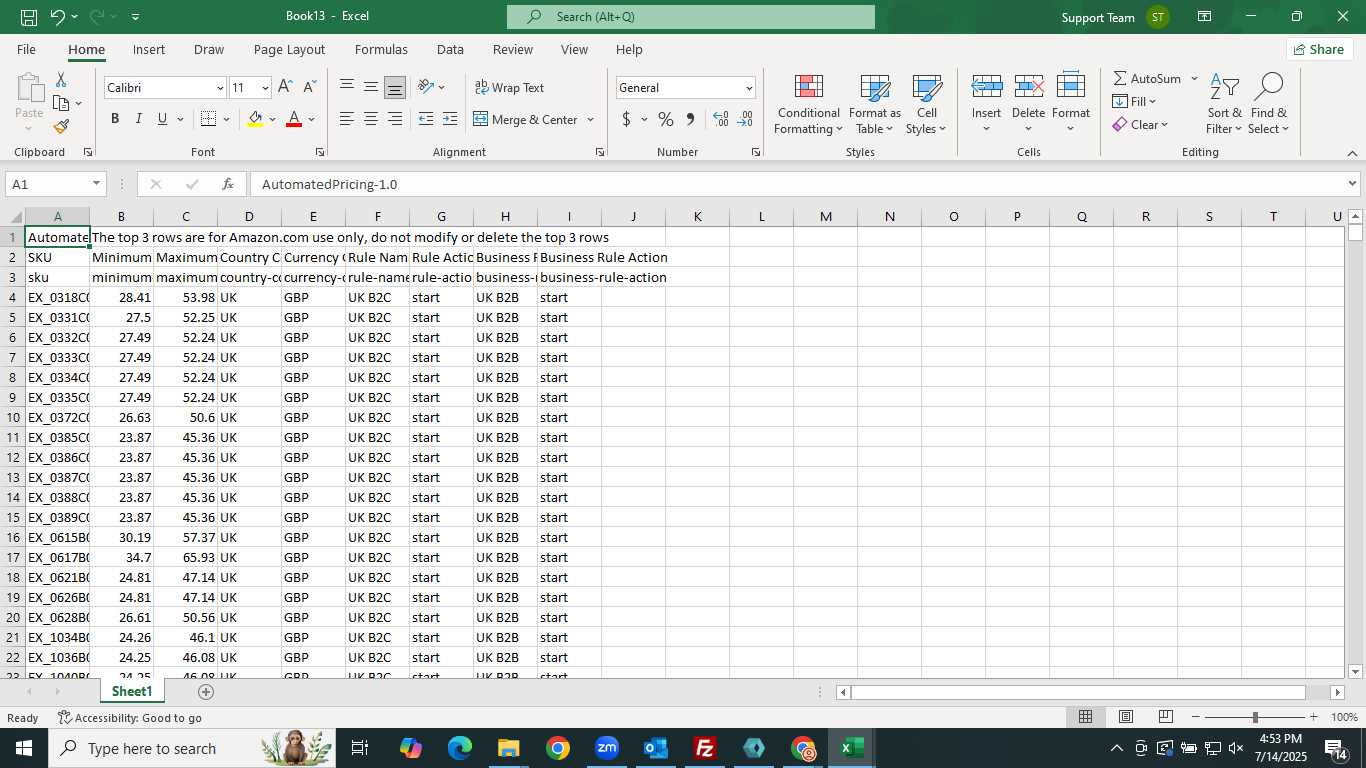Align text right icon

395,119
